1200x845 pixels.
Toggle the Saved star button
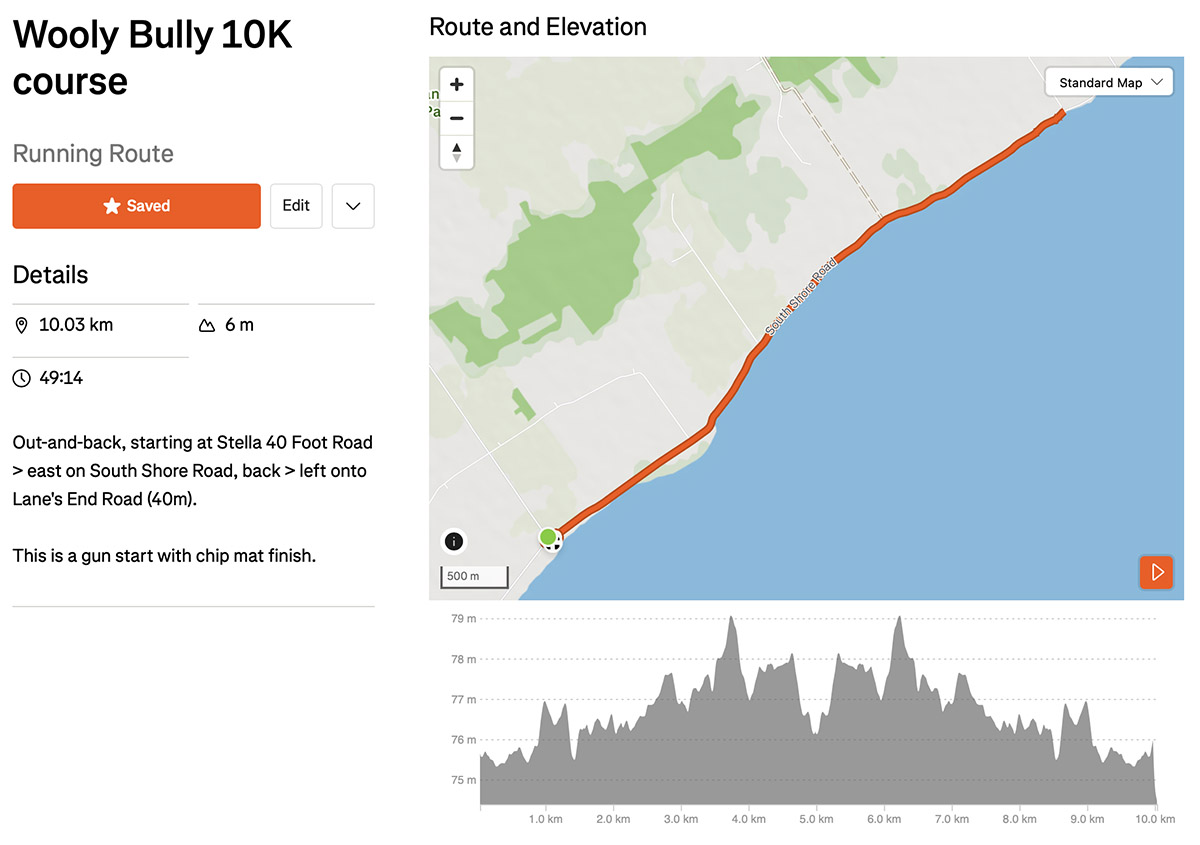click(x=137, y=206)
